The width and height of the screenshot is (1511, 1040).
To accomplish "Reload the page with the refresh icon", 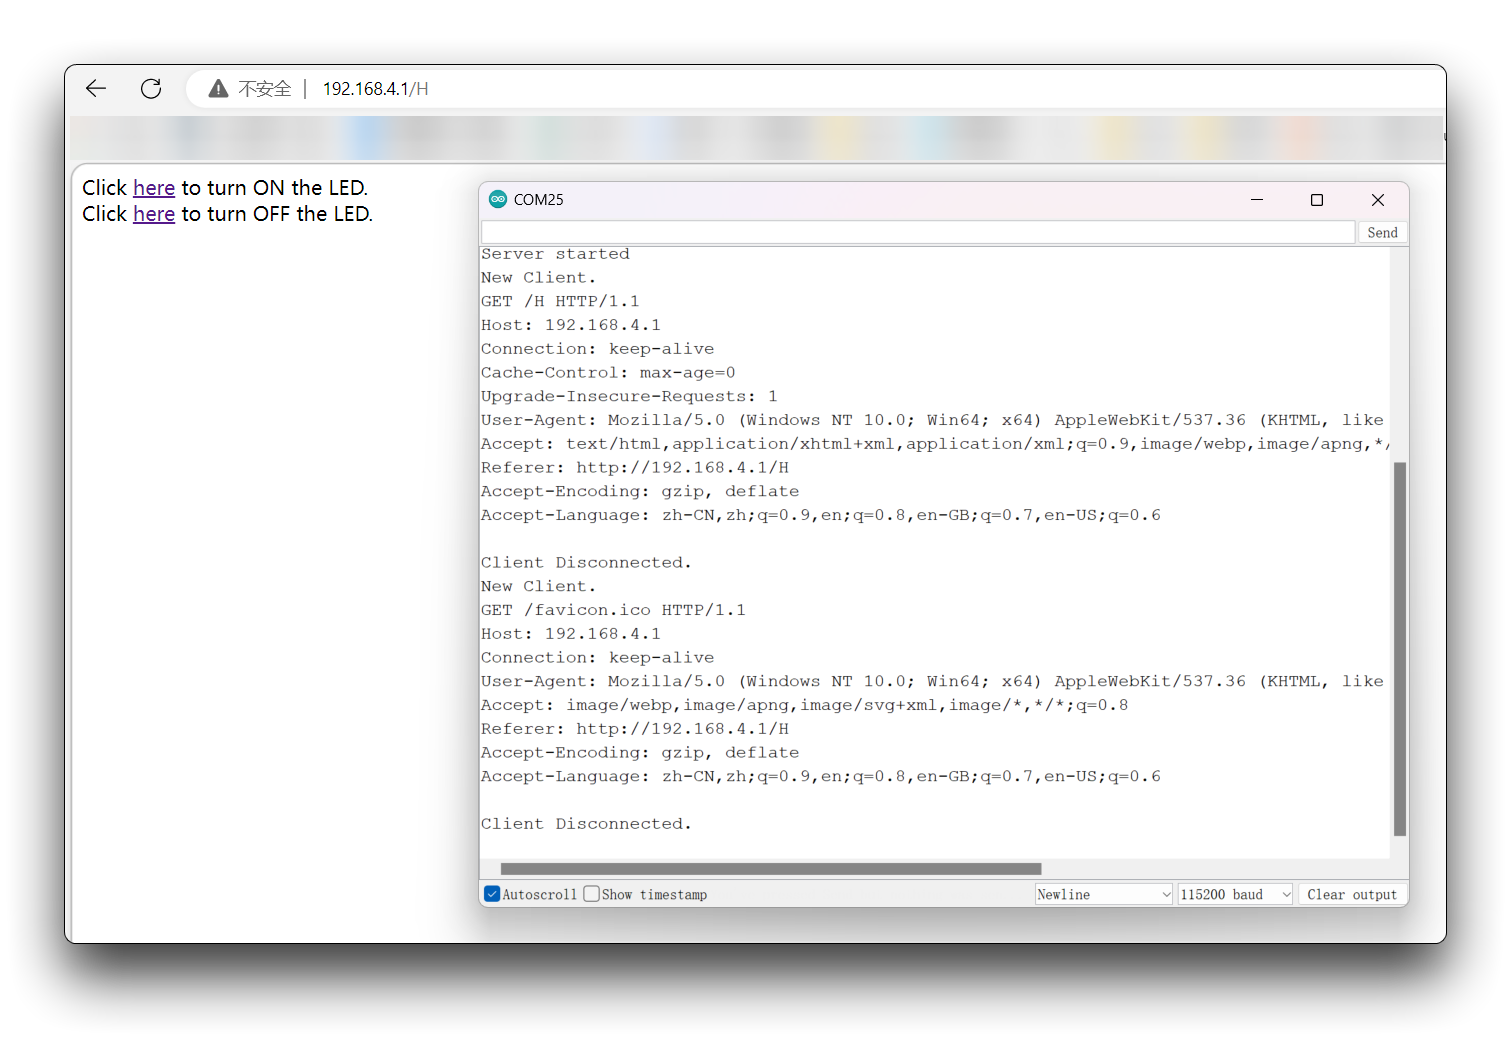I will click(151, 89).
